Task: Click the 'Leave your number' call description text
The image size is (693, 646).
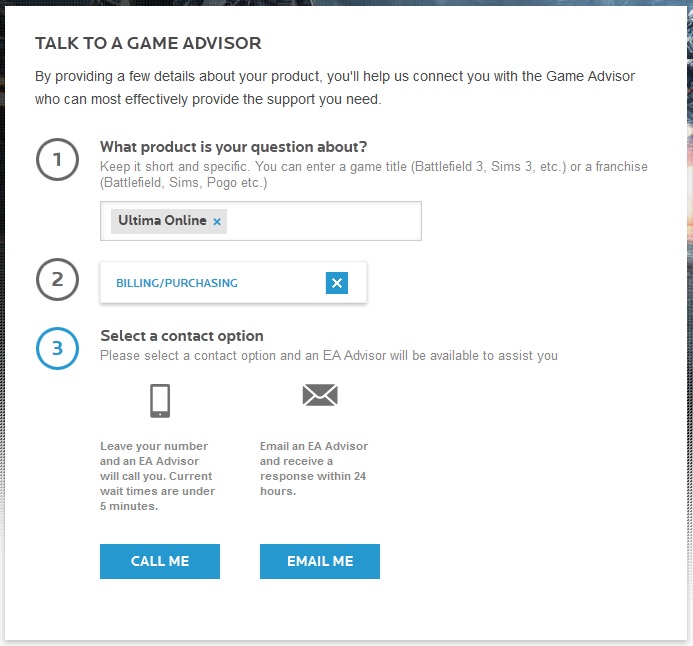Action: coord(157,476)
